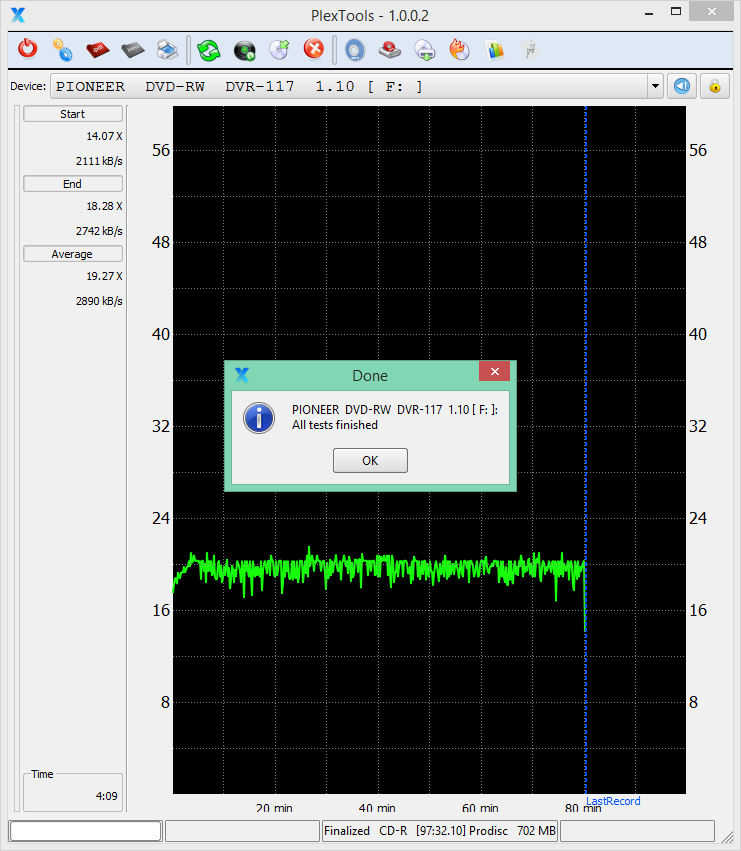Click 'All tests finished' message text
The image size is (741, 851).
pyautogui.click(x=335, y=425)
